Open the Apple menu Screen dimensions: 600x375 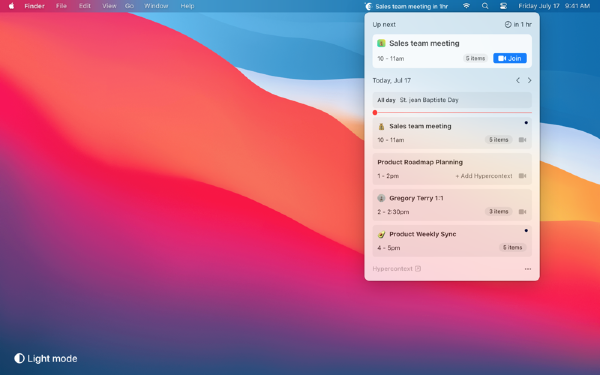(11, 6)
